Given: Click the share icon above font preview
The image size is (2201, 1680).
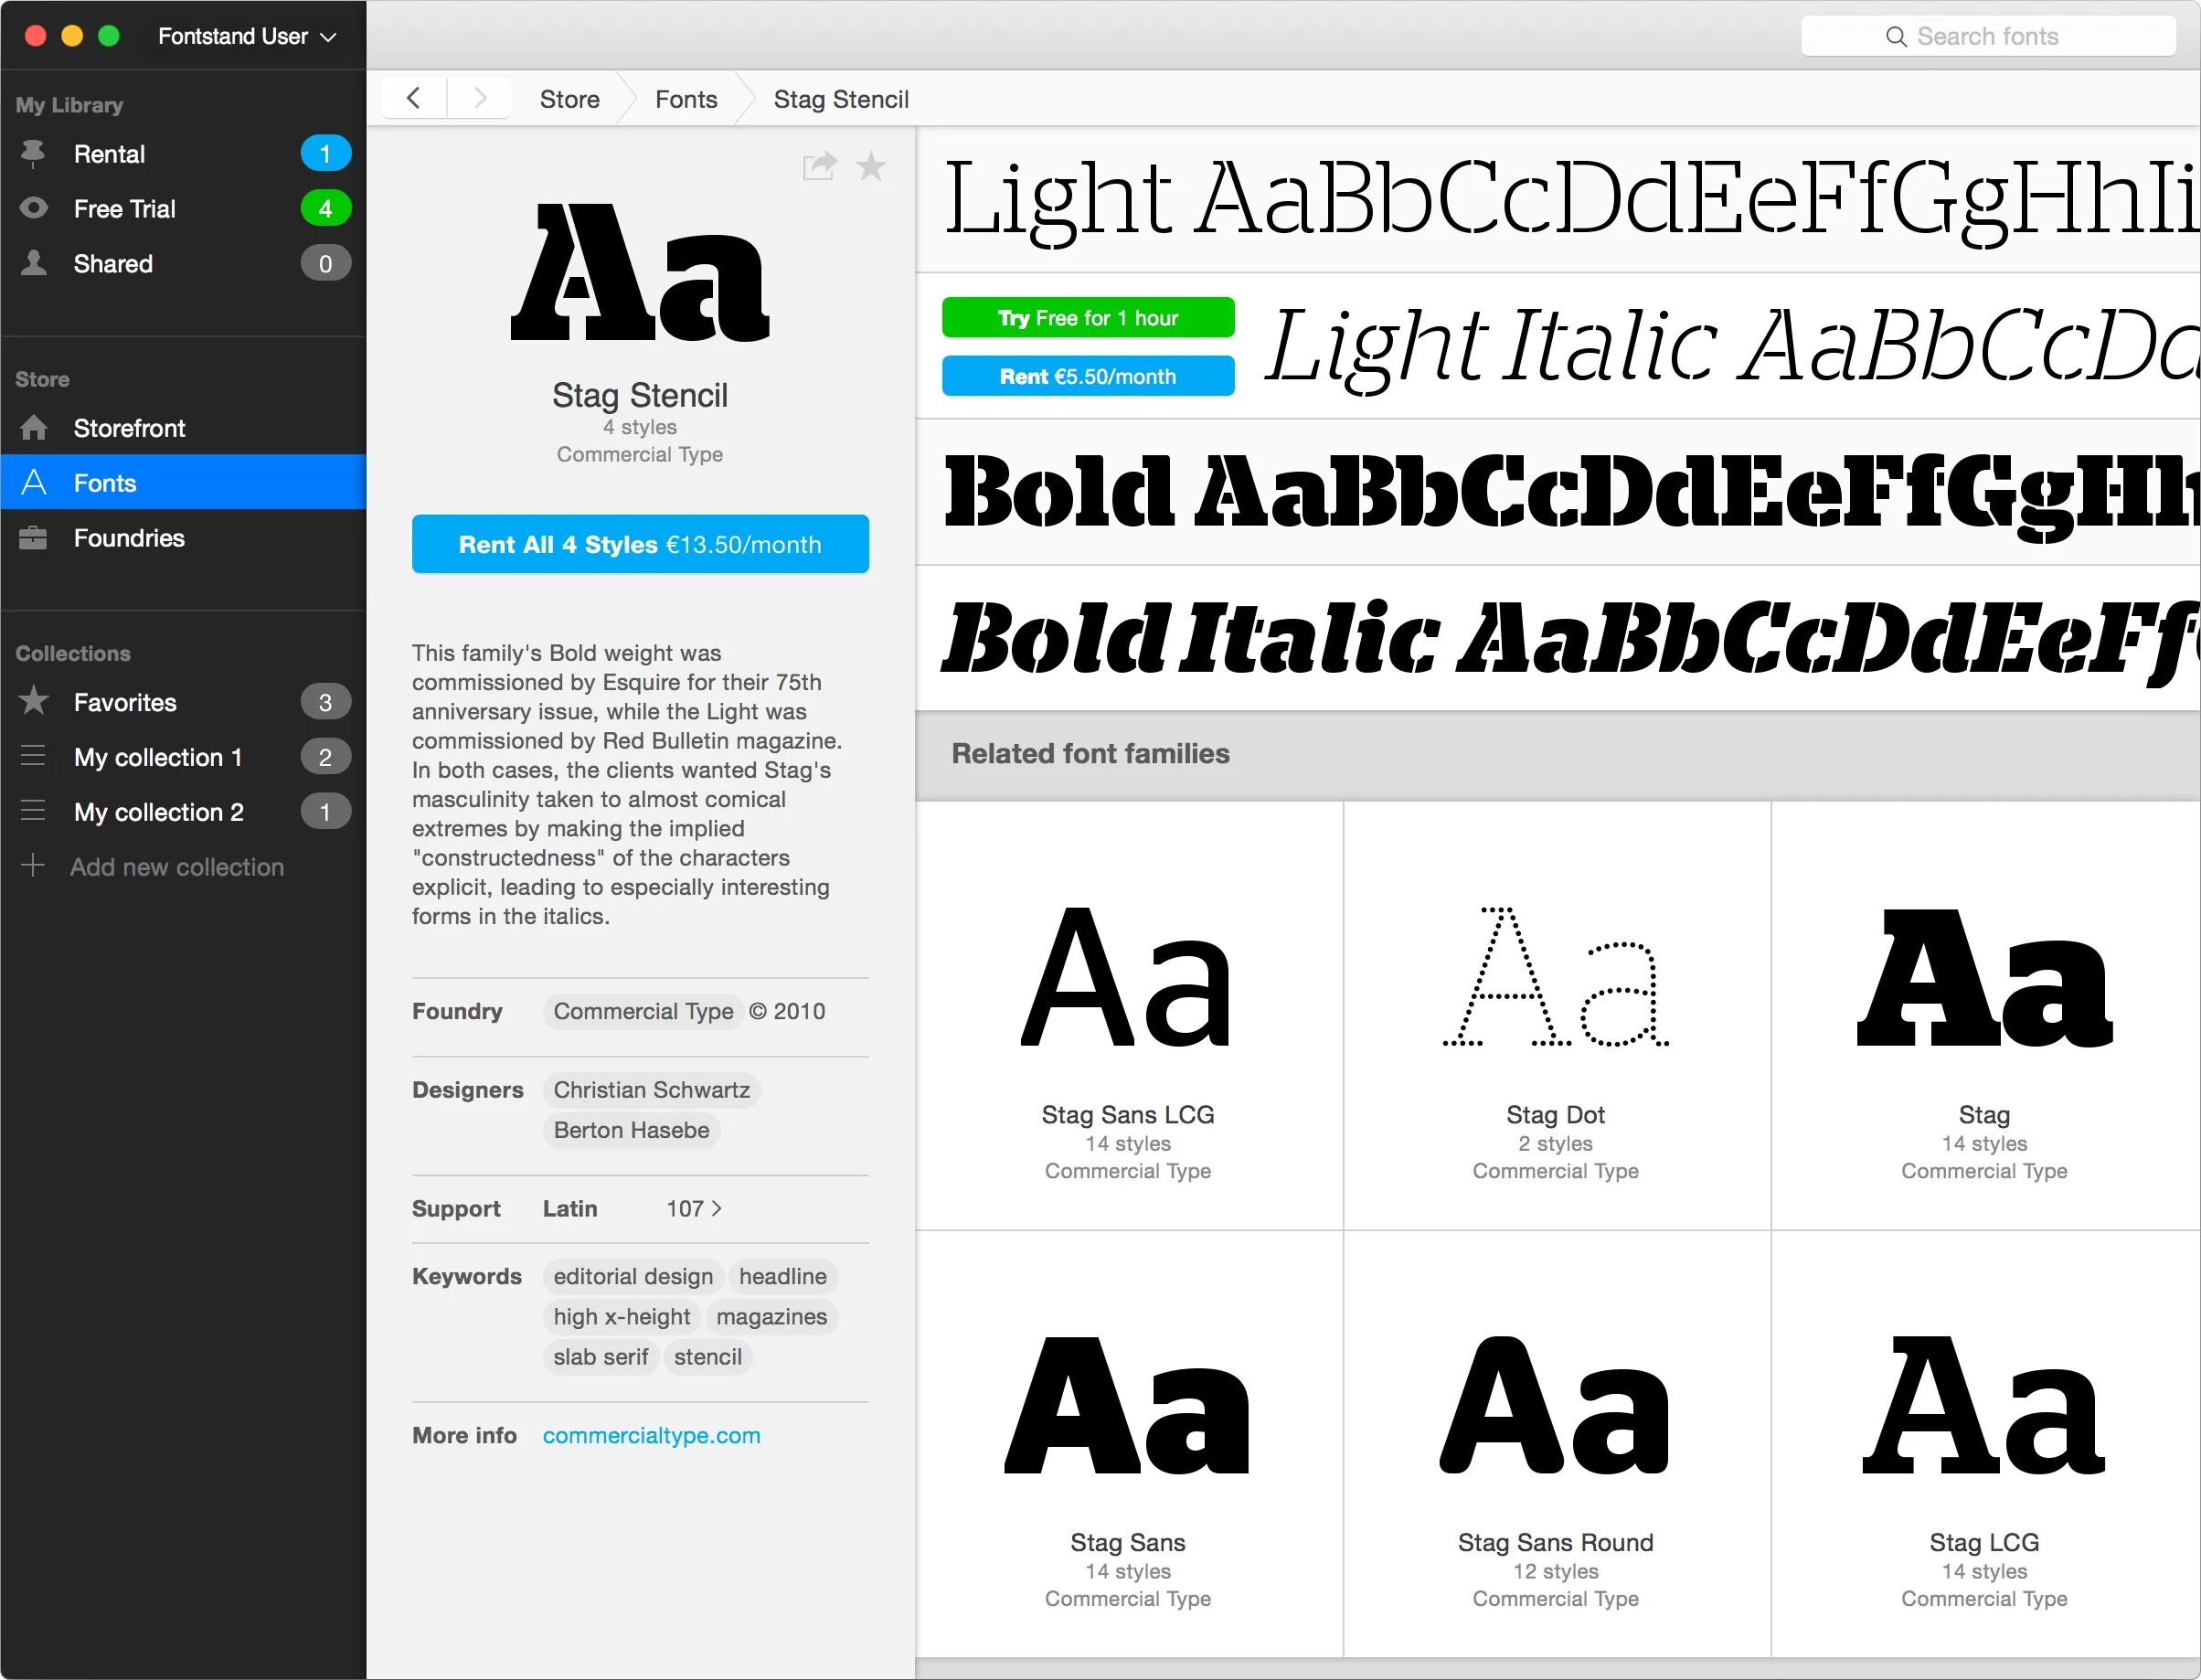Looking at the screenshot, I should tap(819, 166).
